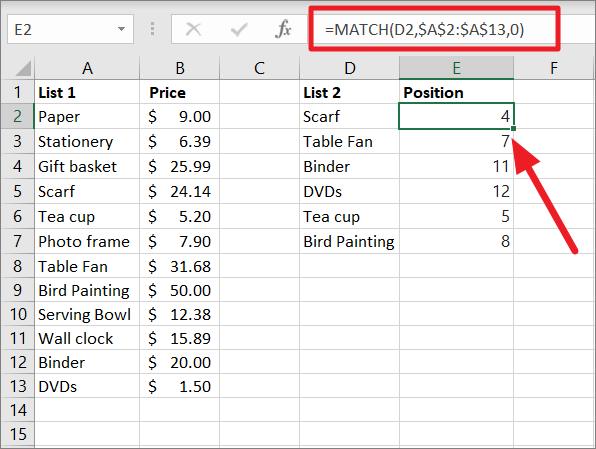The image size is (596, 449).
Task: Open the Name Box dropdown arrow
Action: 122,29
